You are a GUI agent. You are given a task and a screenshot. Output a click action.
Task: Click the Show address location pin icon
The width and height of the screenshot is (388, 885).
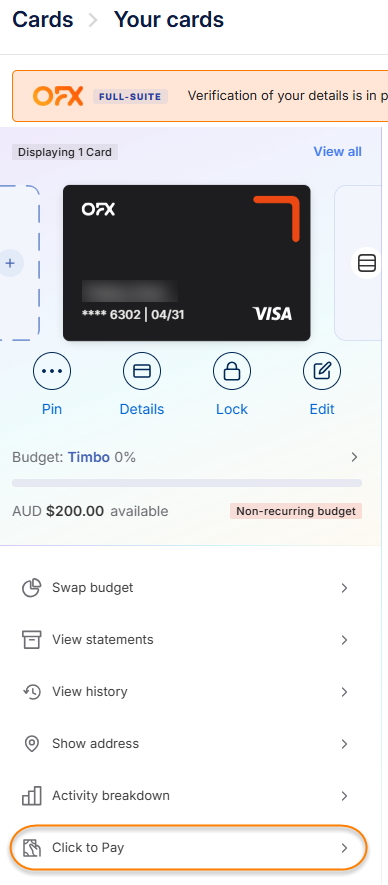click(32, 743)
